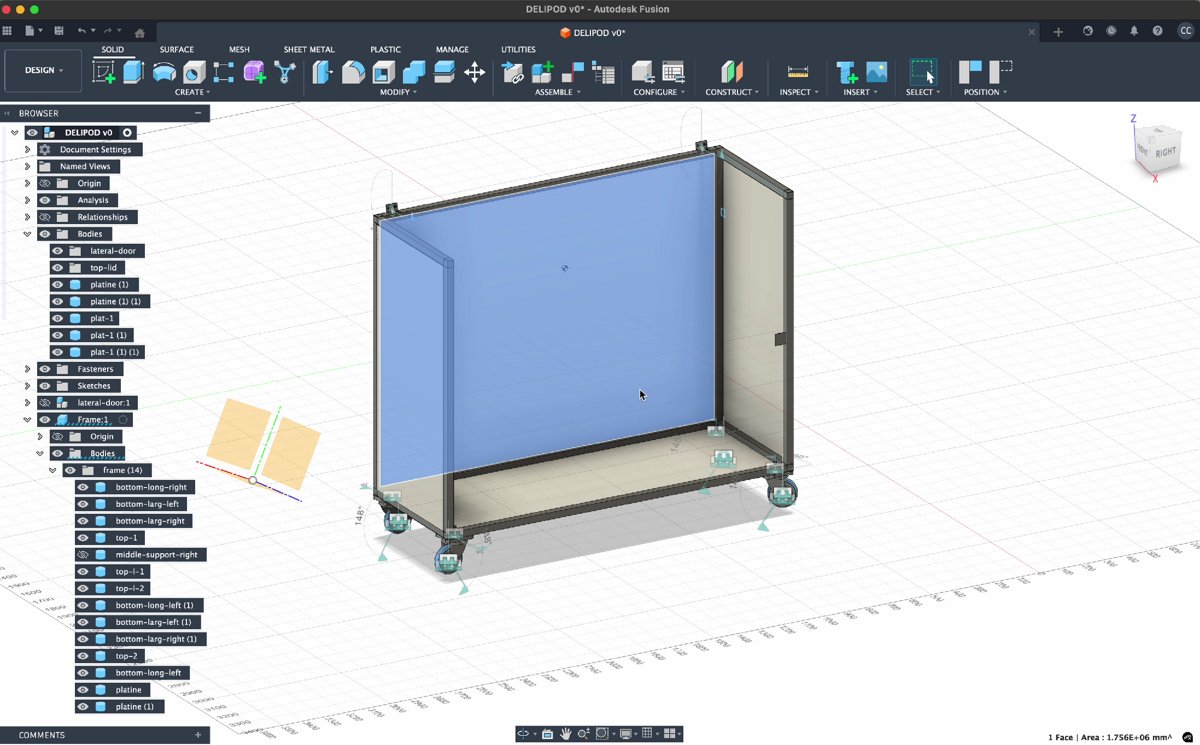The height and width of the screenshot is (745, 1200).
Task: Collapse the Frame:1 component
Action: pyautogui.click(x=28, y=420)
